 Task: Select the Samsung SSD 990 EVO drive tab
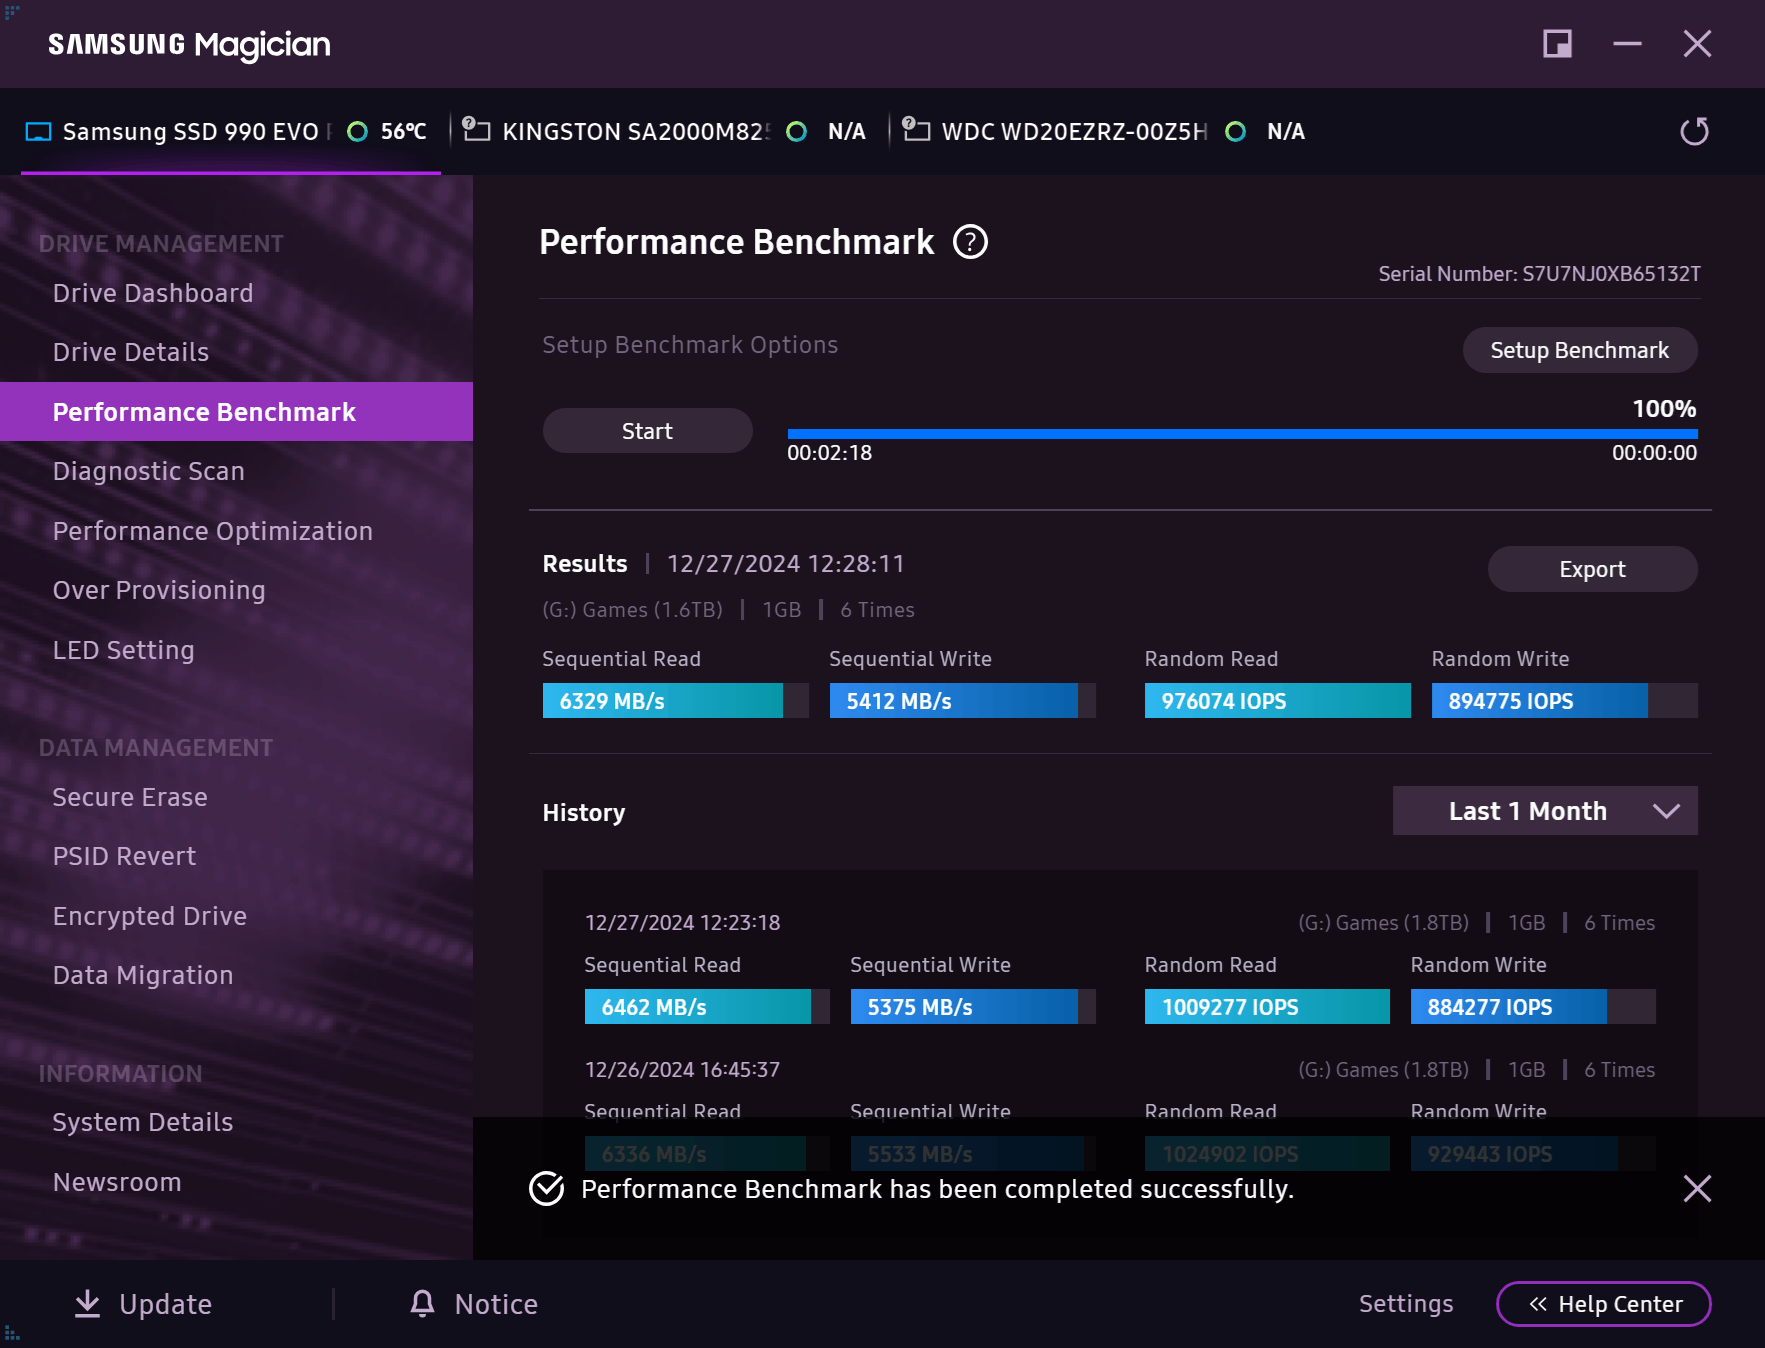pos(230,131)
